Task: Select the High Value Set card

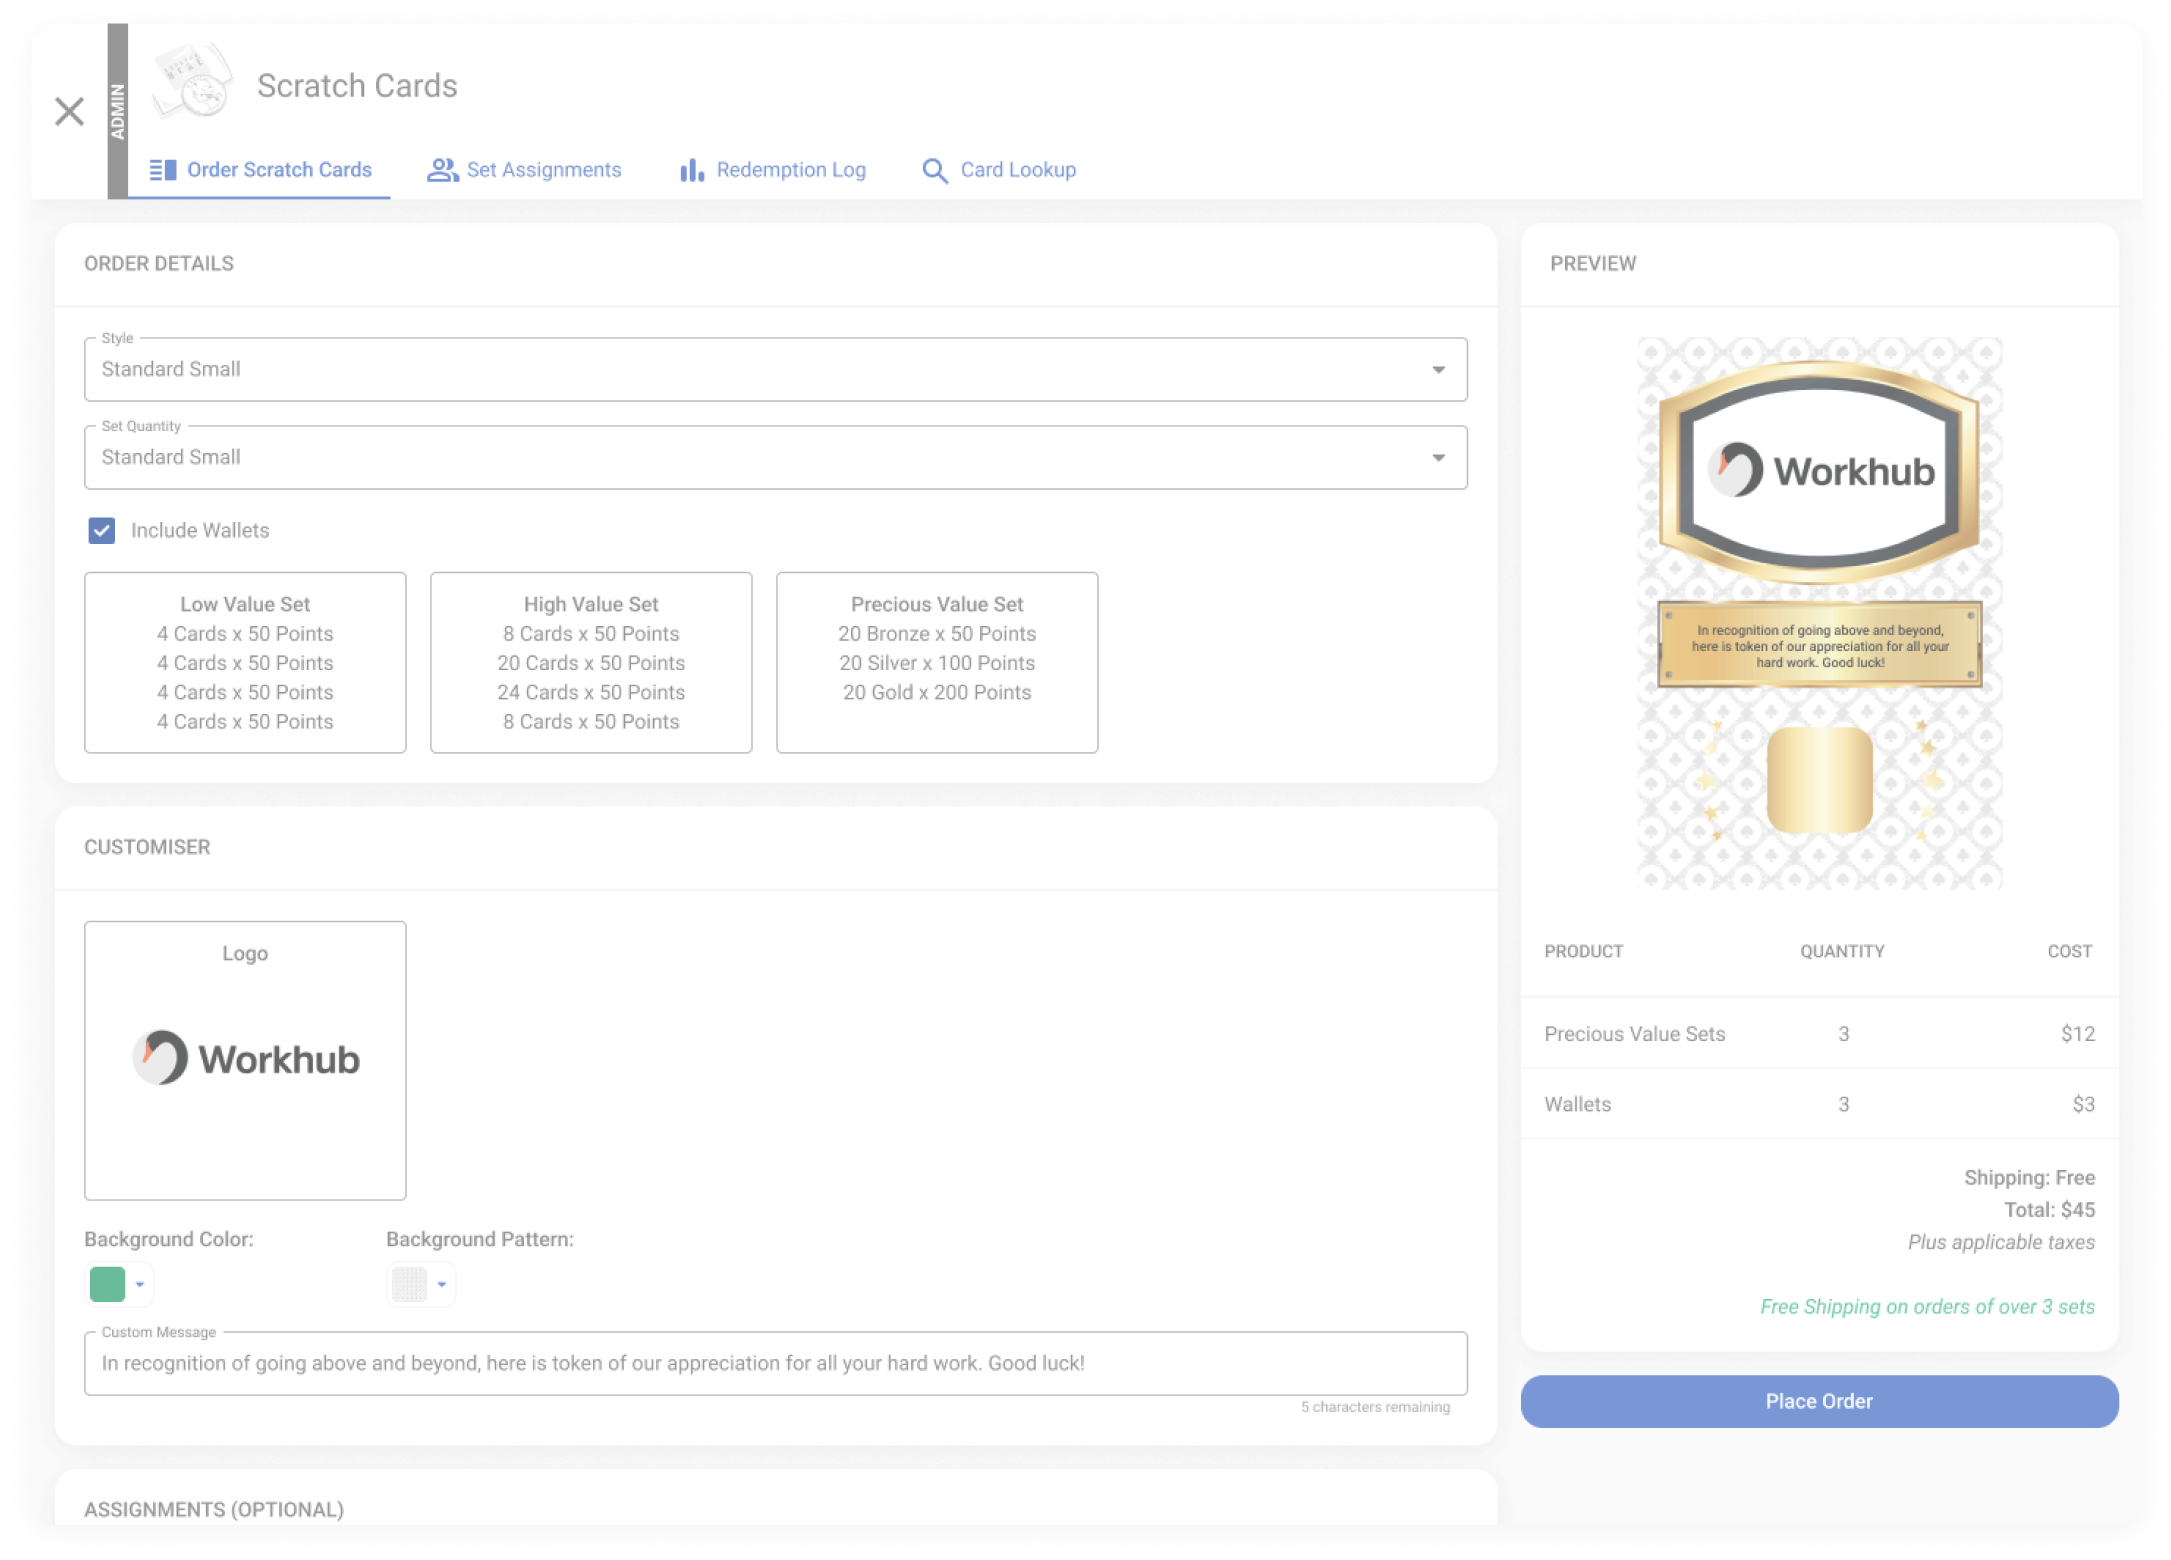Action: [591, 662]
